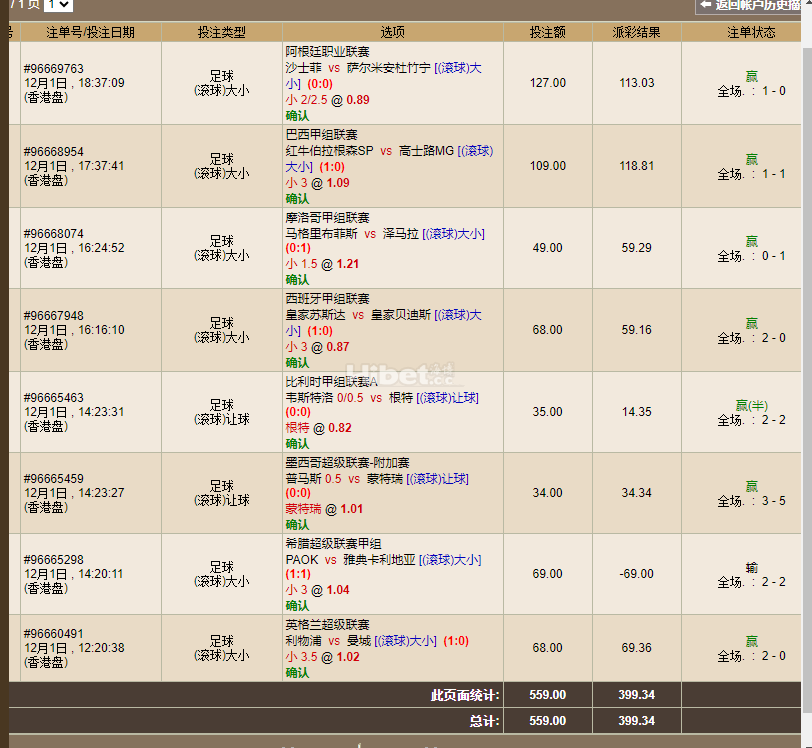The height and width of the screenshot is (748, 812).
Task: Click the 红牛伯根森SP vs 高士路MG match
Action: pos(369,151)
